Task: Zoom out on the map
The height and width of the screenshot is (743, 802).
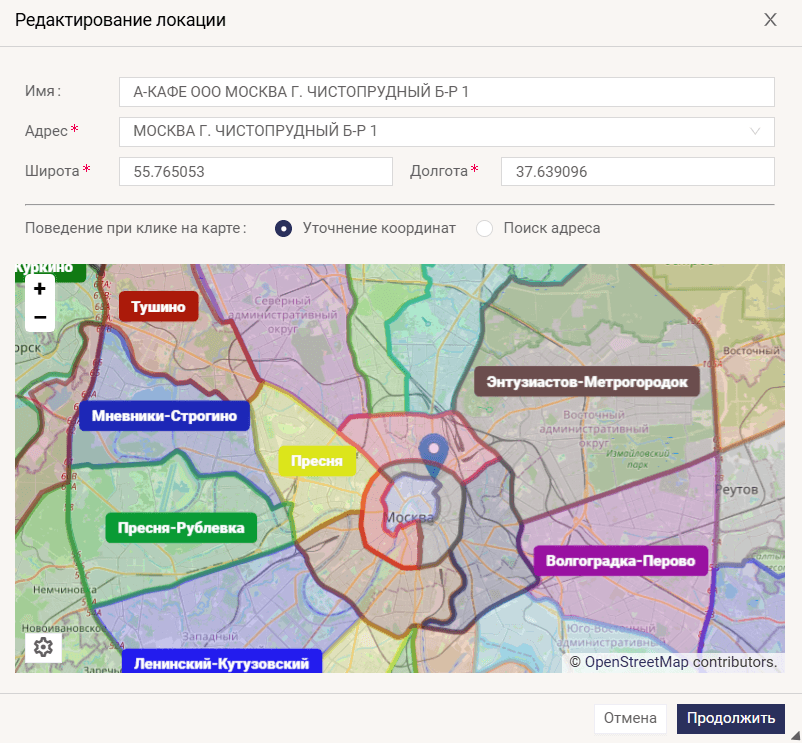Action: pos(40,317)
